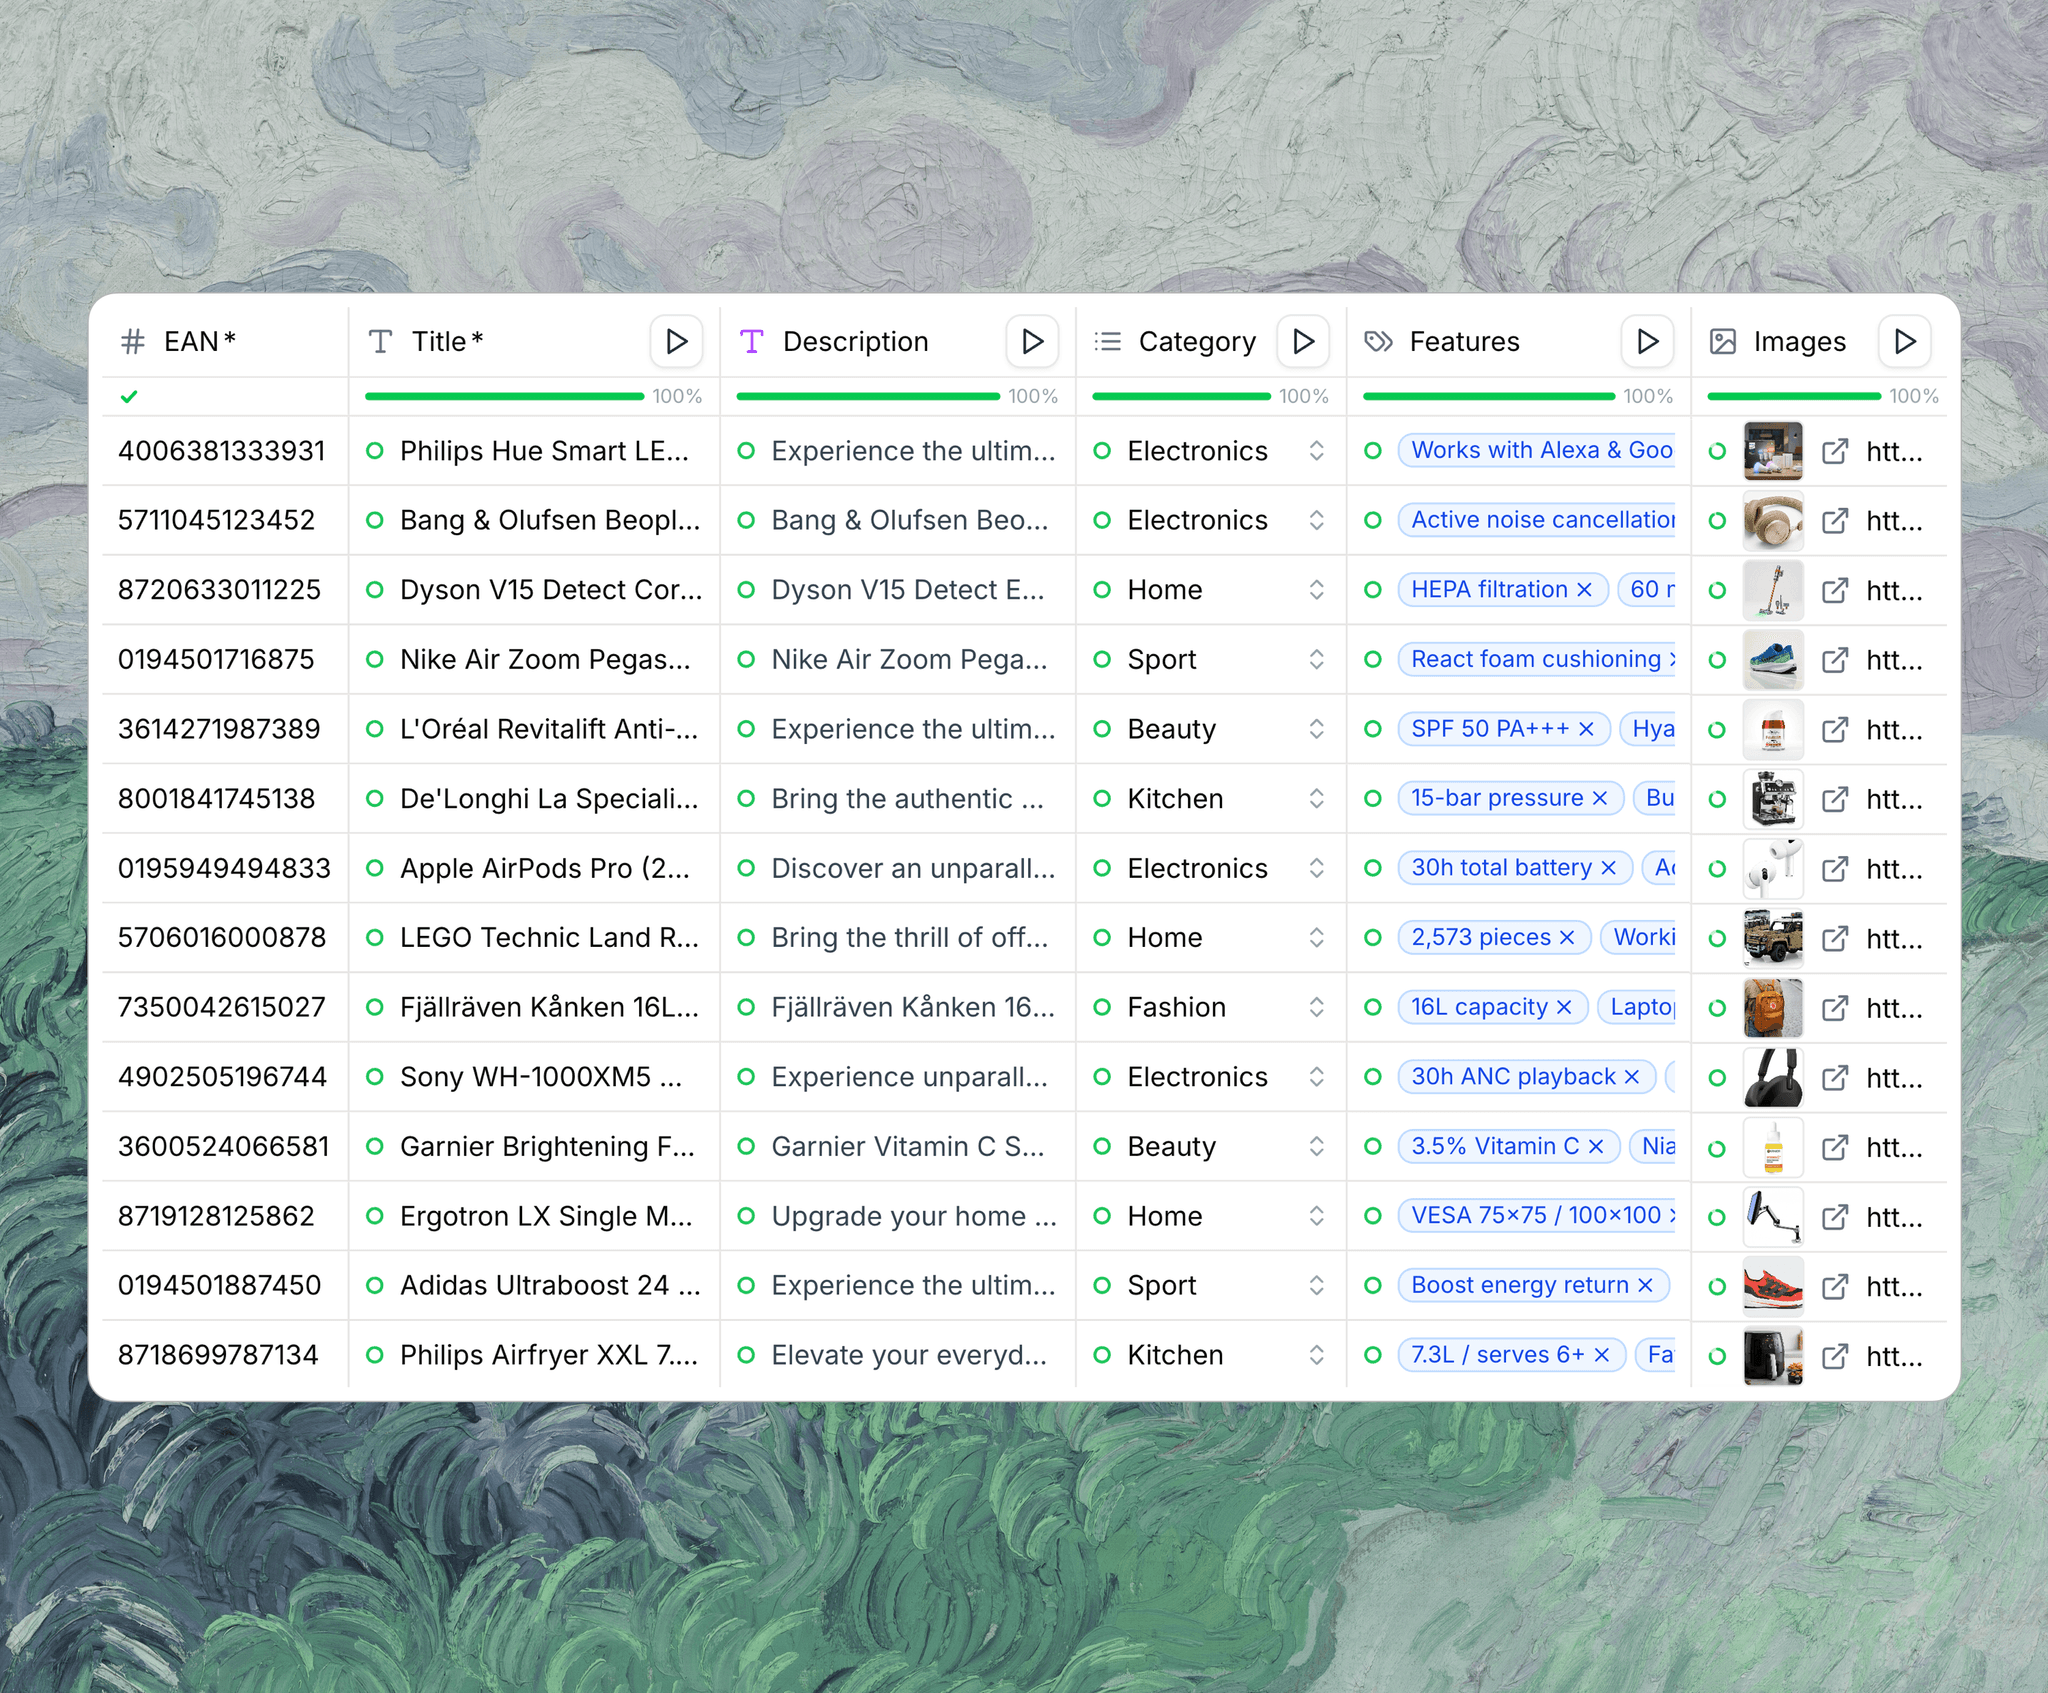This screenshot has height=1693, width=2048.
Task: Open the Category selector on the Nike Air Zoom row
Action: [x=1317, y=659]
